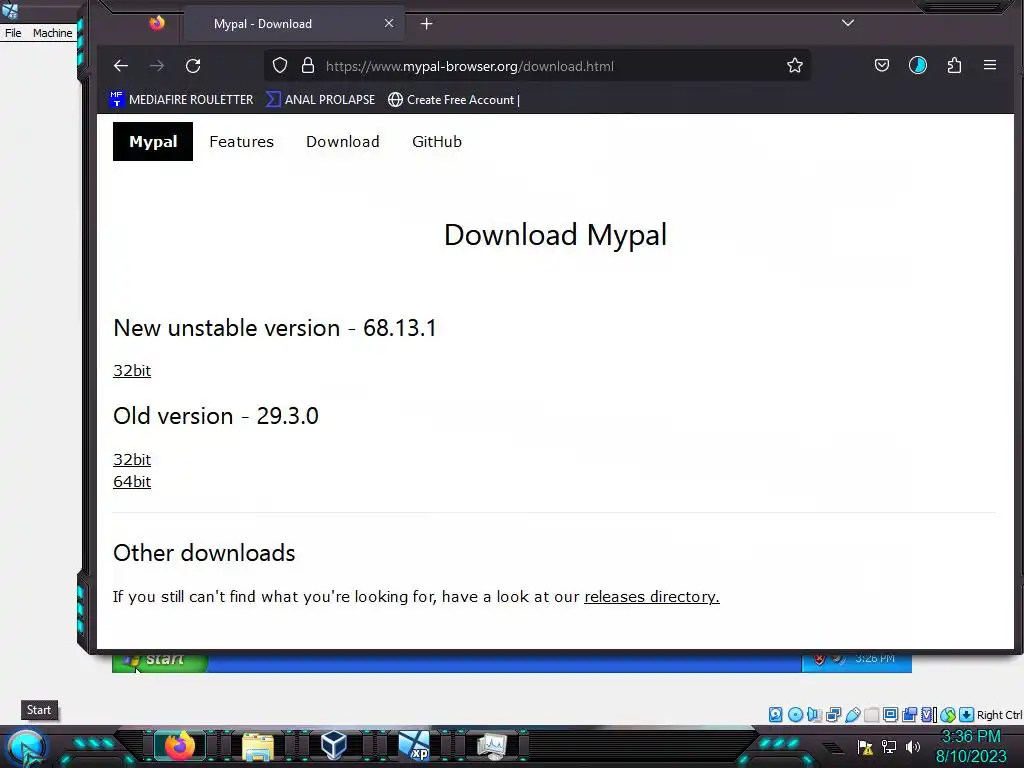Image resolution: width=1024 pixels, height=768 pixels.
Task: Click the Mypal home logo button
Action: [153, 142]
